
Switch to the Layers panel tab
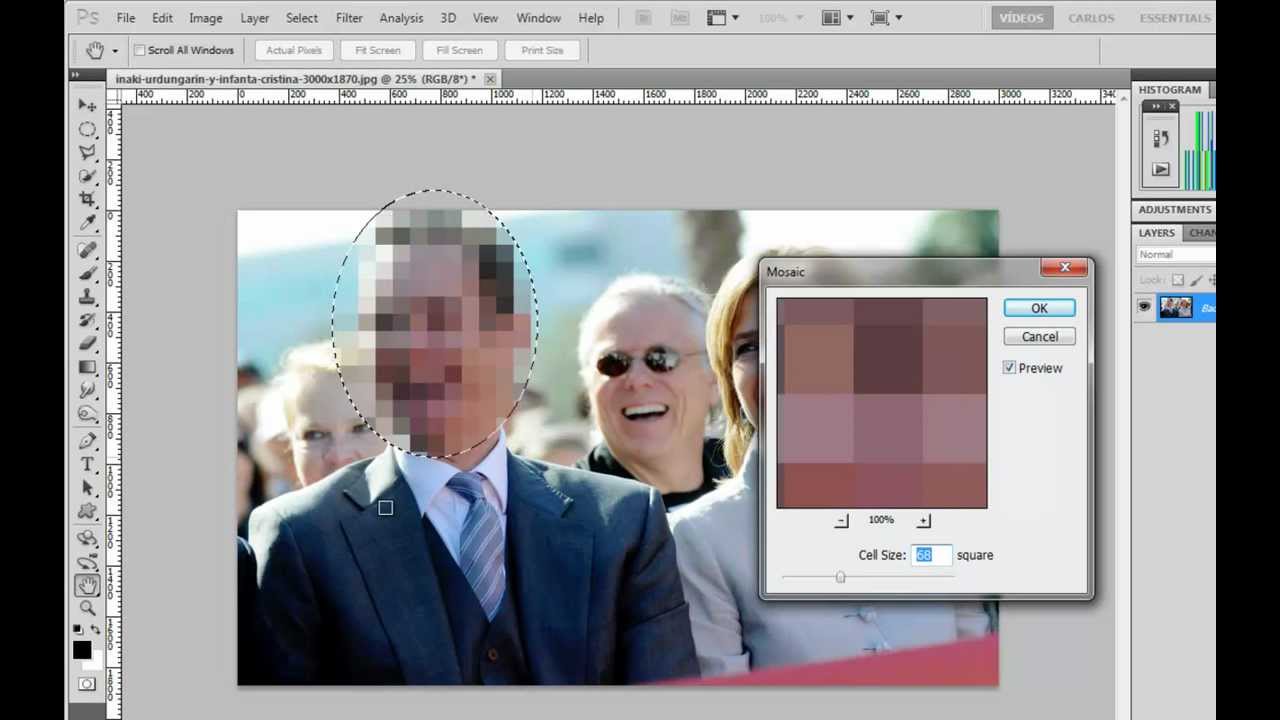tap(1156, 233)
